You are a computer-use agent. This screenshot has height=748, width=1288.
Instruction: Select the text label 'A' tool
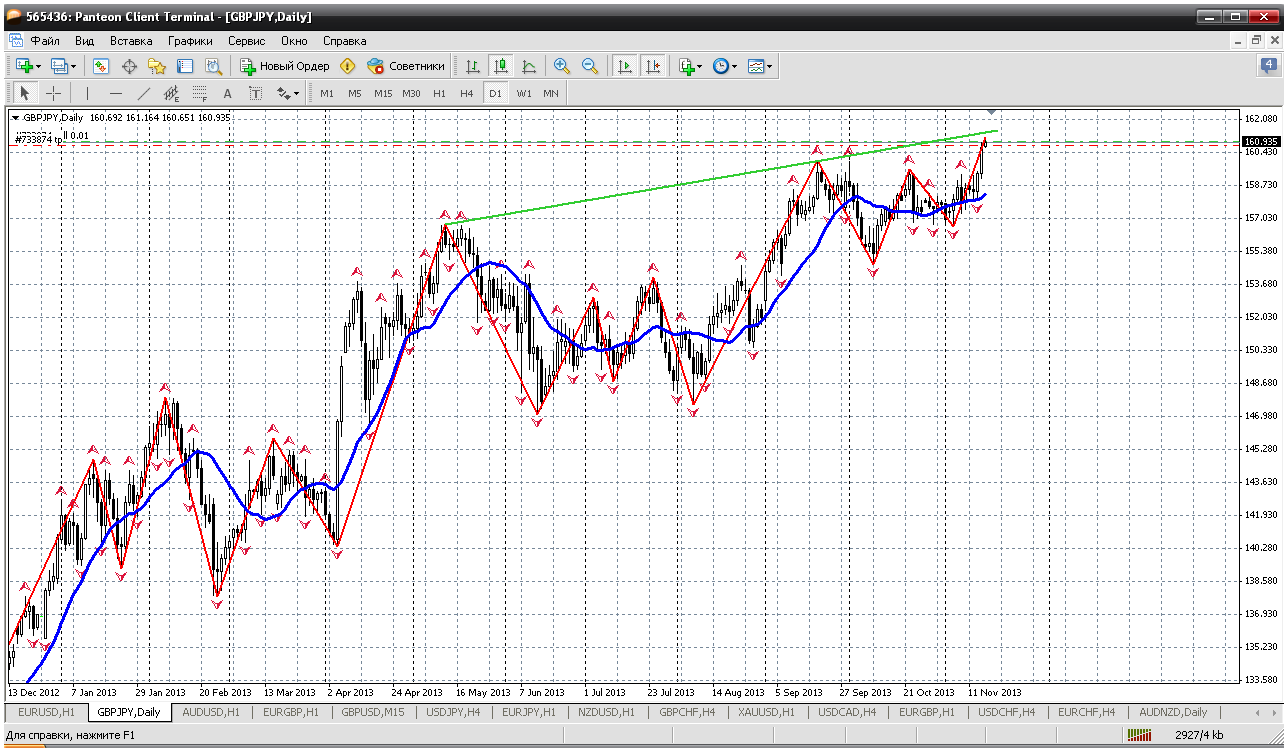pos(227,93)
